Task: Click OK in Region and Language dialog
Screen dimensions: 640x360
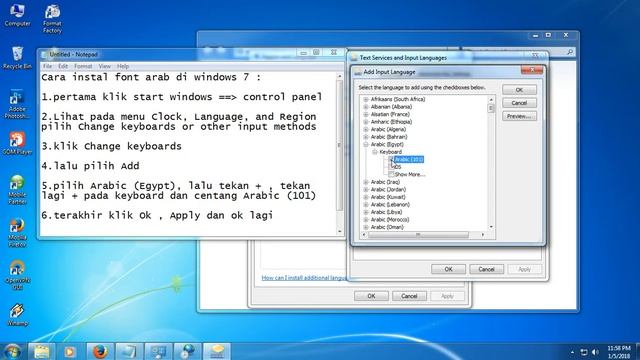Action: click(x=371, y=296)
